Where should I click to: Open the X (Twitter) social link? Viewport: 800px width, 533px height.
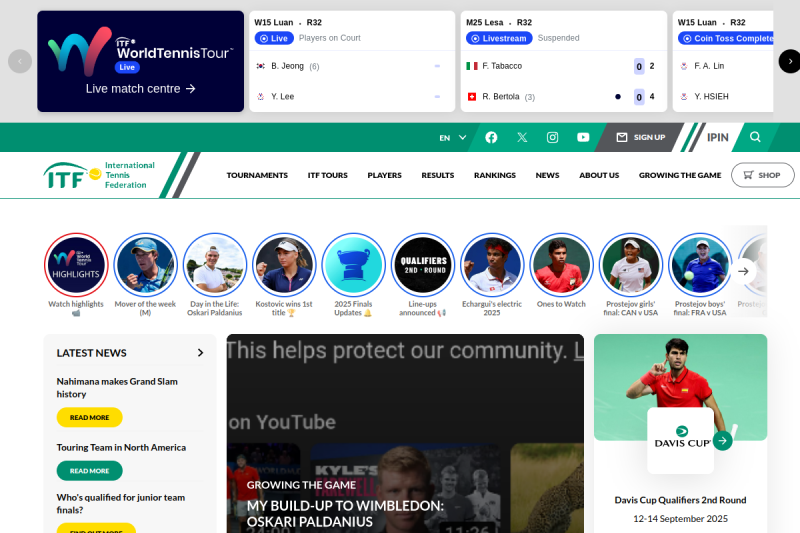coord(522,137)
